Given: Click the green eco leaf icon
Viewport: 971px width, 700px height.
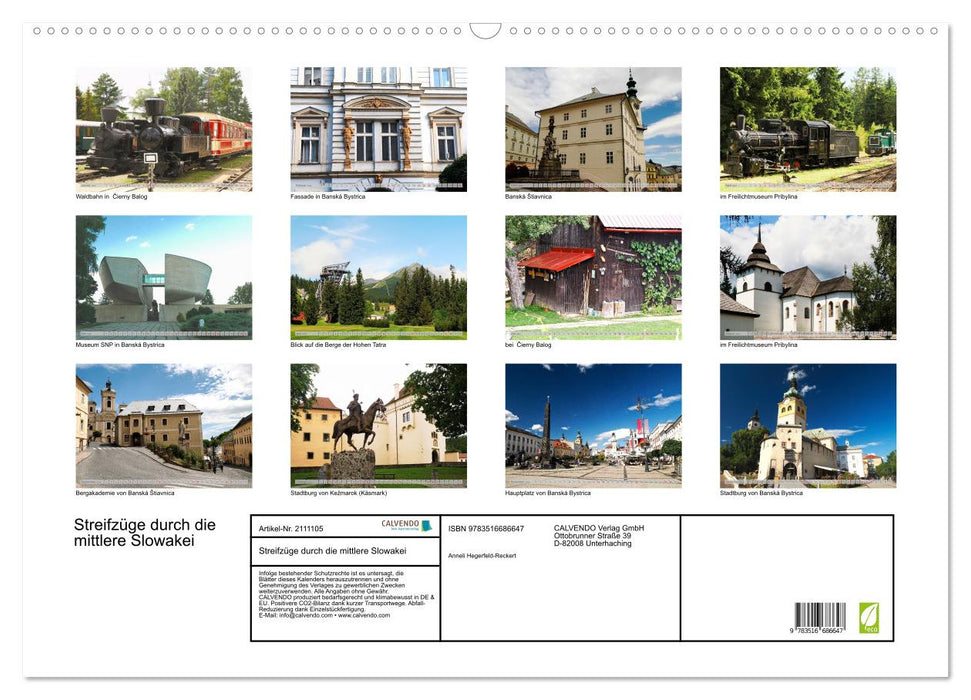Looking at the screenshot, I should [869, 616].
